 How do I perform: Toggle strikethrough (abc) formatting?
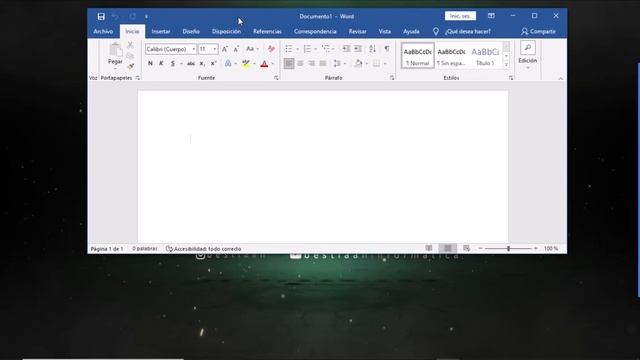[x=191, y=63]
